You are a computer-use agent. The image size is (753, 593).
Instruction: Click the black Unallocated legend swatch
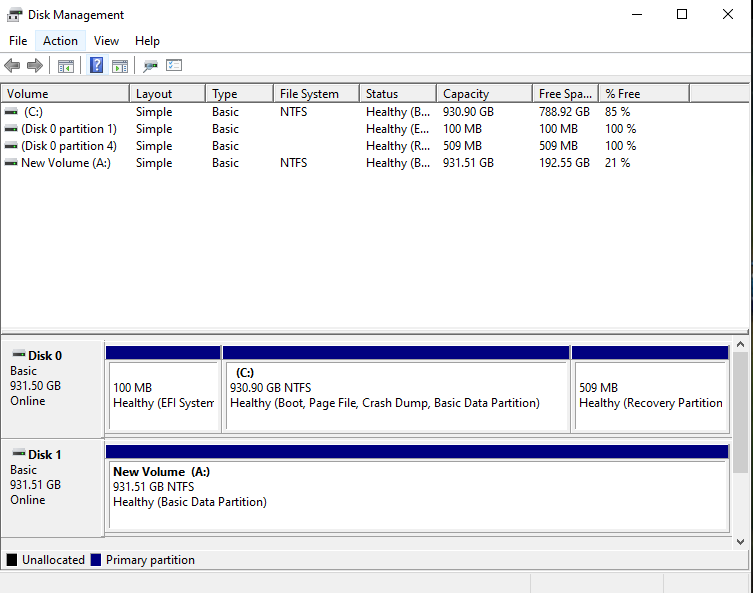[x=12, y=560]
